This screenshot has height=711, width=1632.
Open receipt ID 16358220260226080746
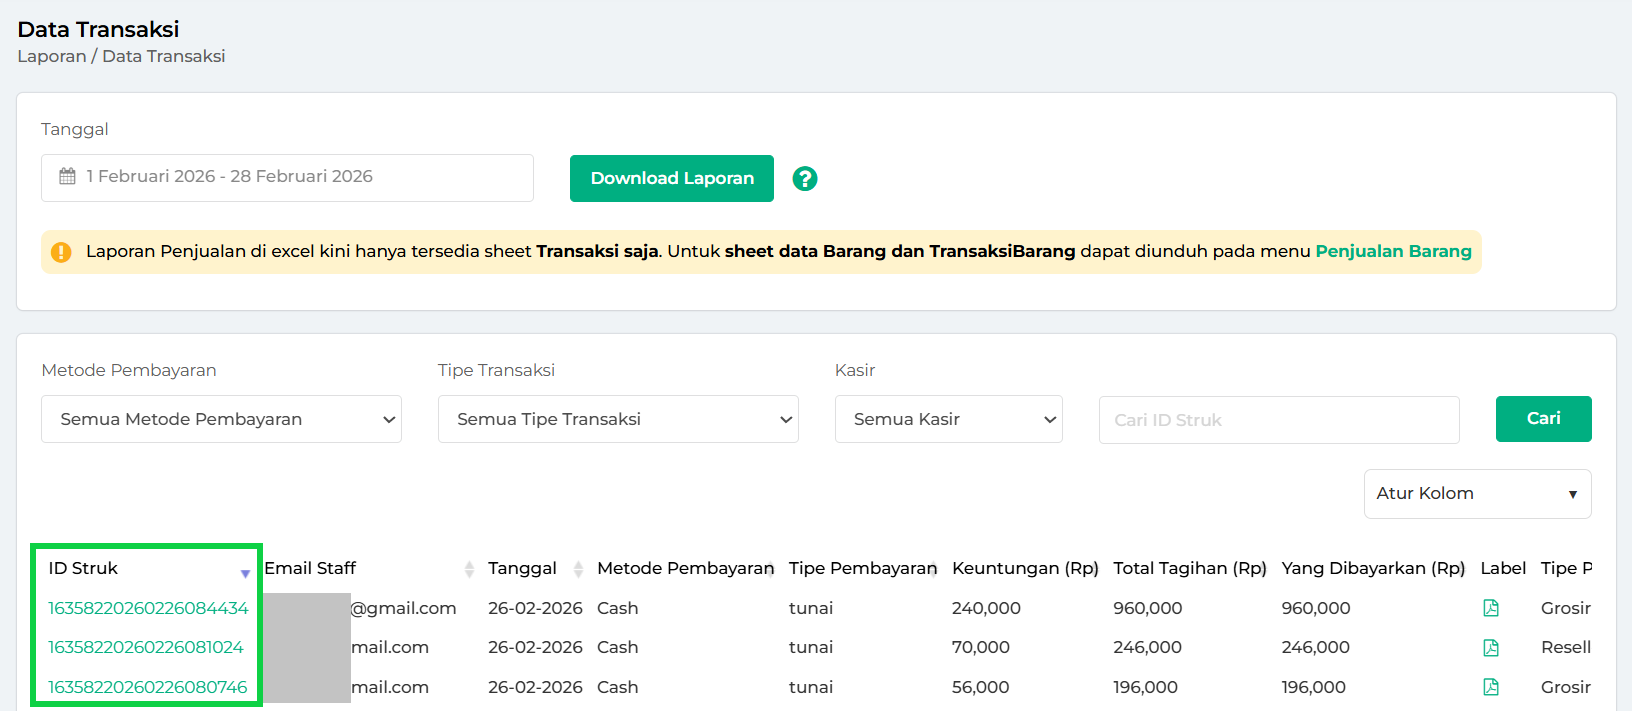pos(148,687)
